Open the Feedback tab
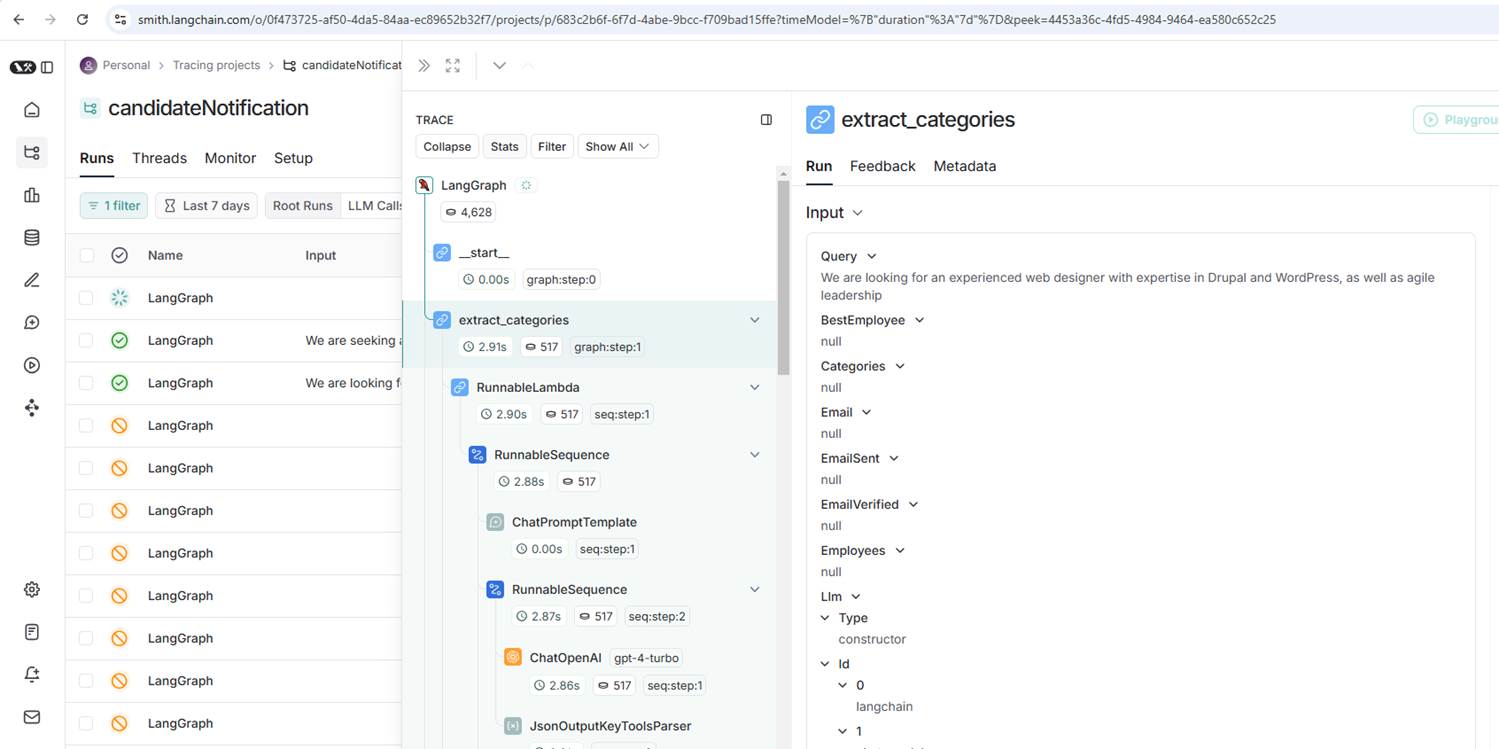This screenshot has width=1499, height=749. [x=882, y=166]
